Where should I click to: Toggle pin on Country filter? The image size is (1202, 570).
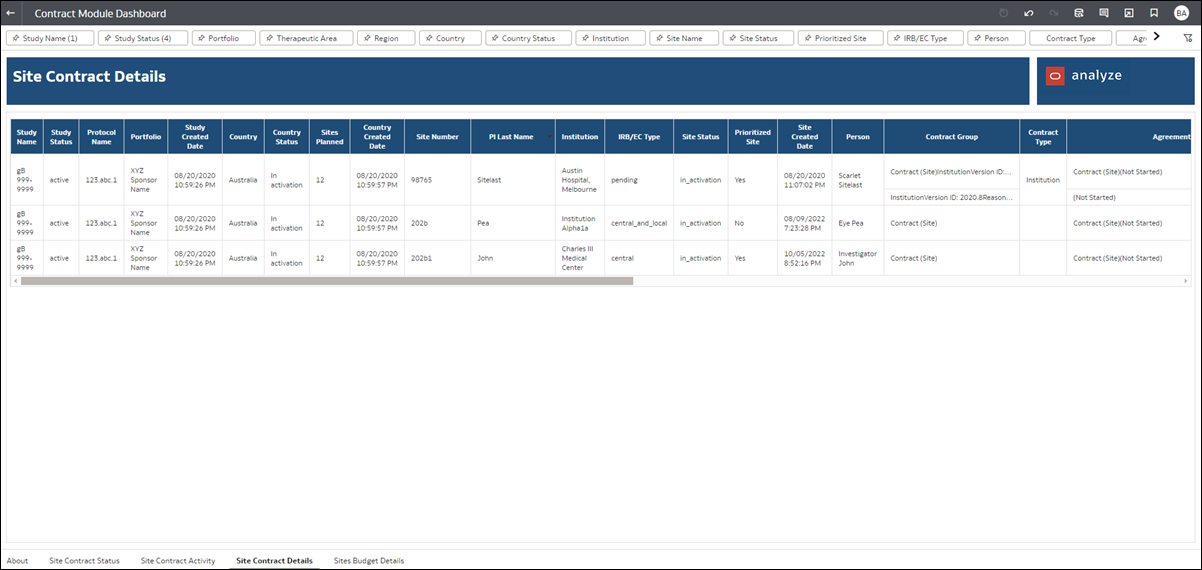coord(428,38)
